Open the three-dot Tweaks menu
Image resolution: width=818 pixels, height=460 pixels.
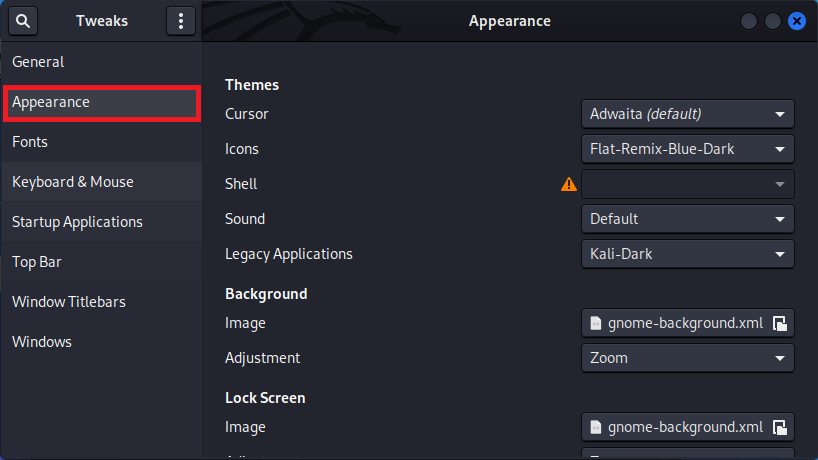[x=180, y=21]
